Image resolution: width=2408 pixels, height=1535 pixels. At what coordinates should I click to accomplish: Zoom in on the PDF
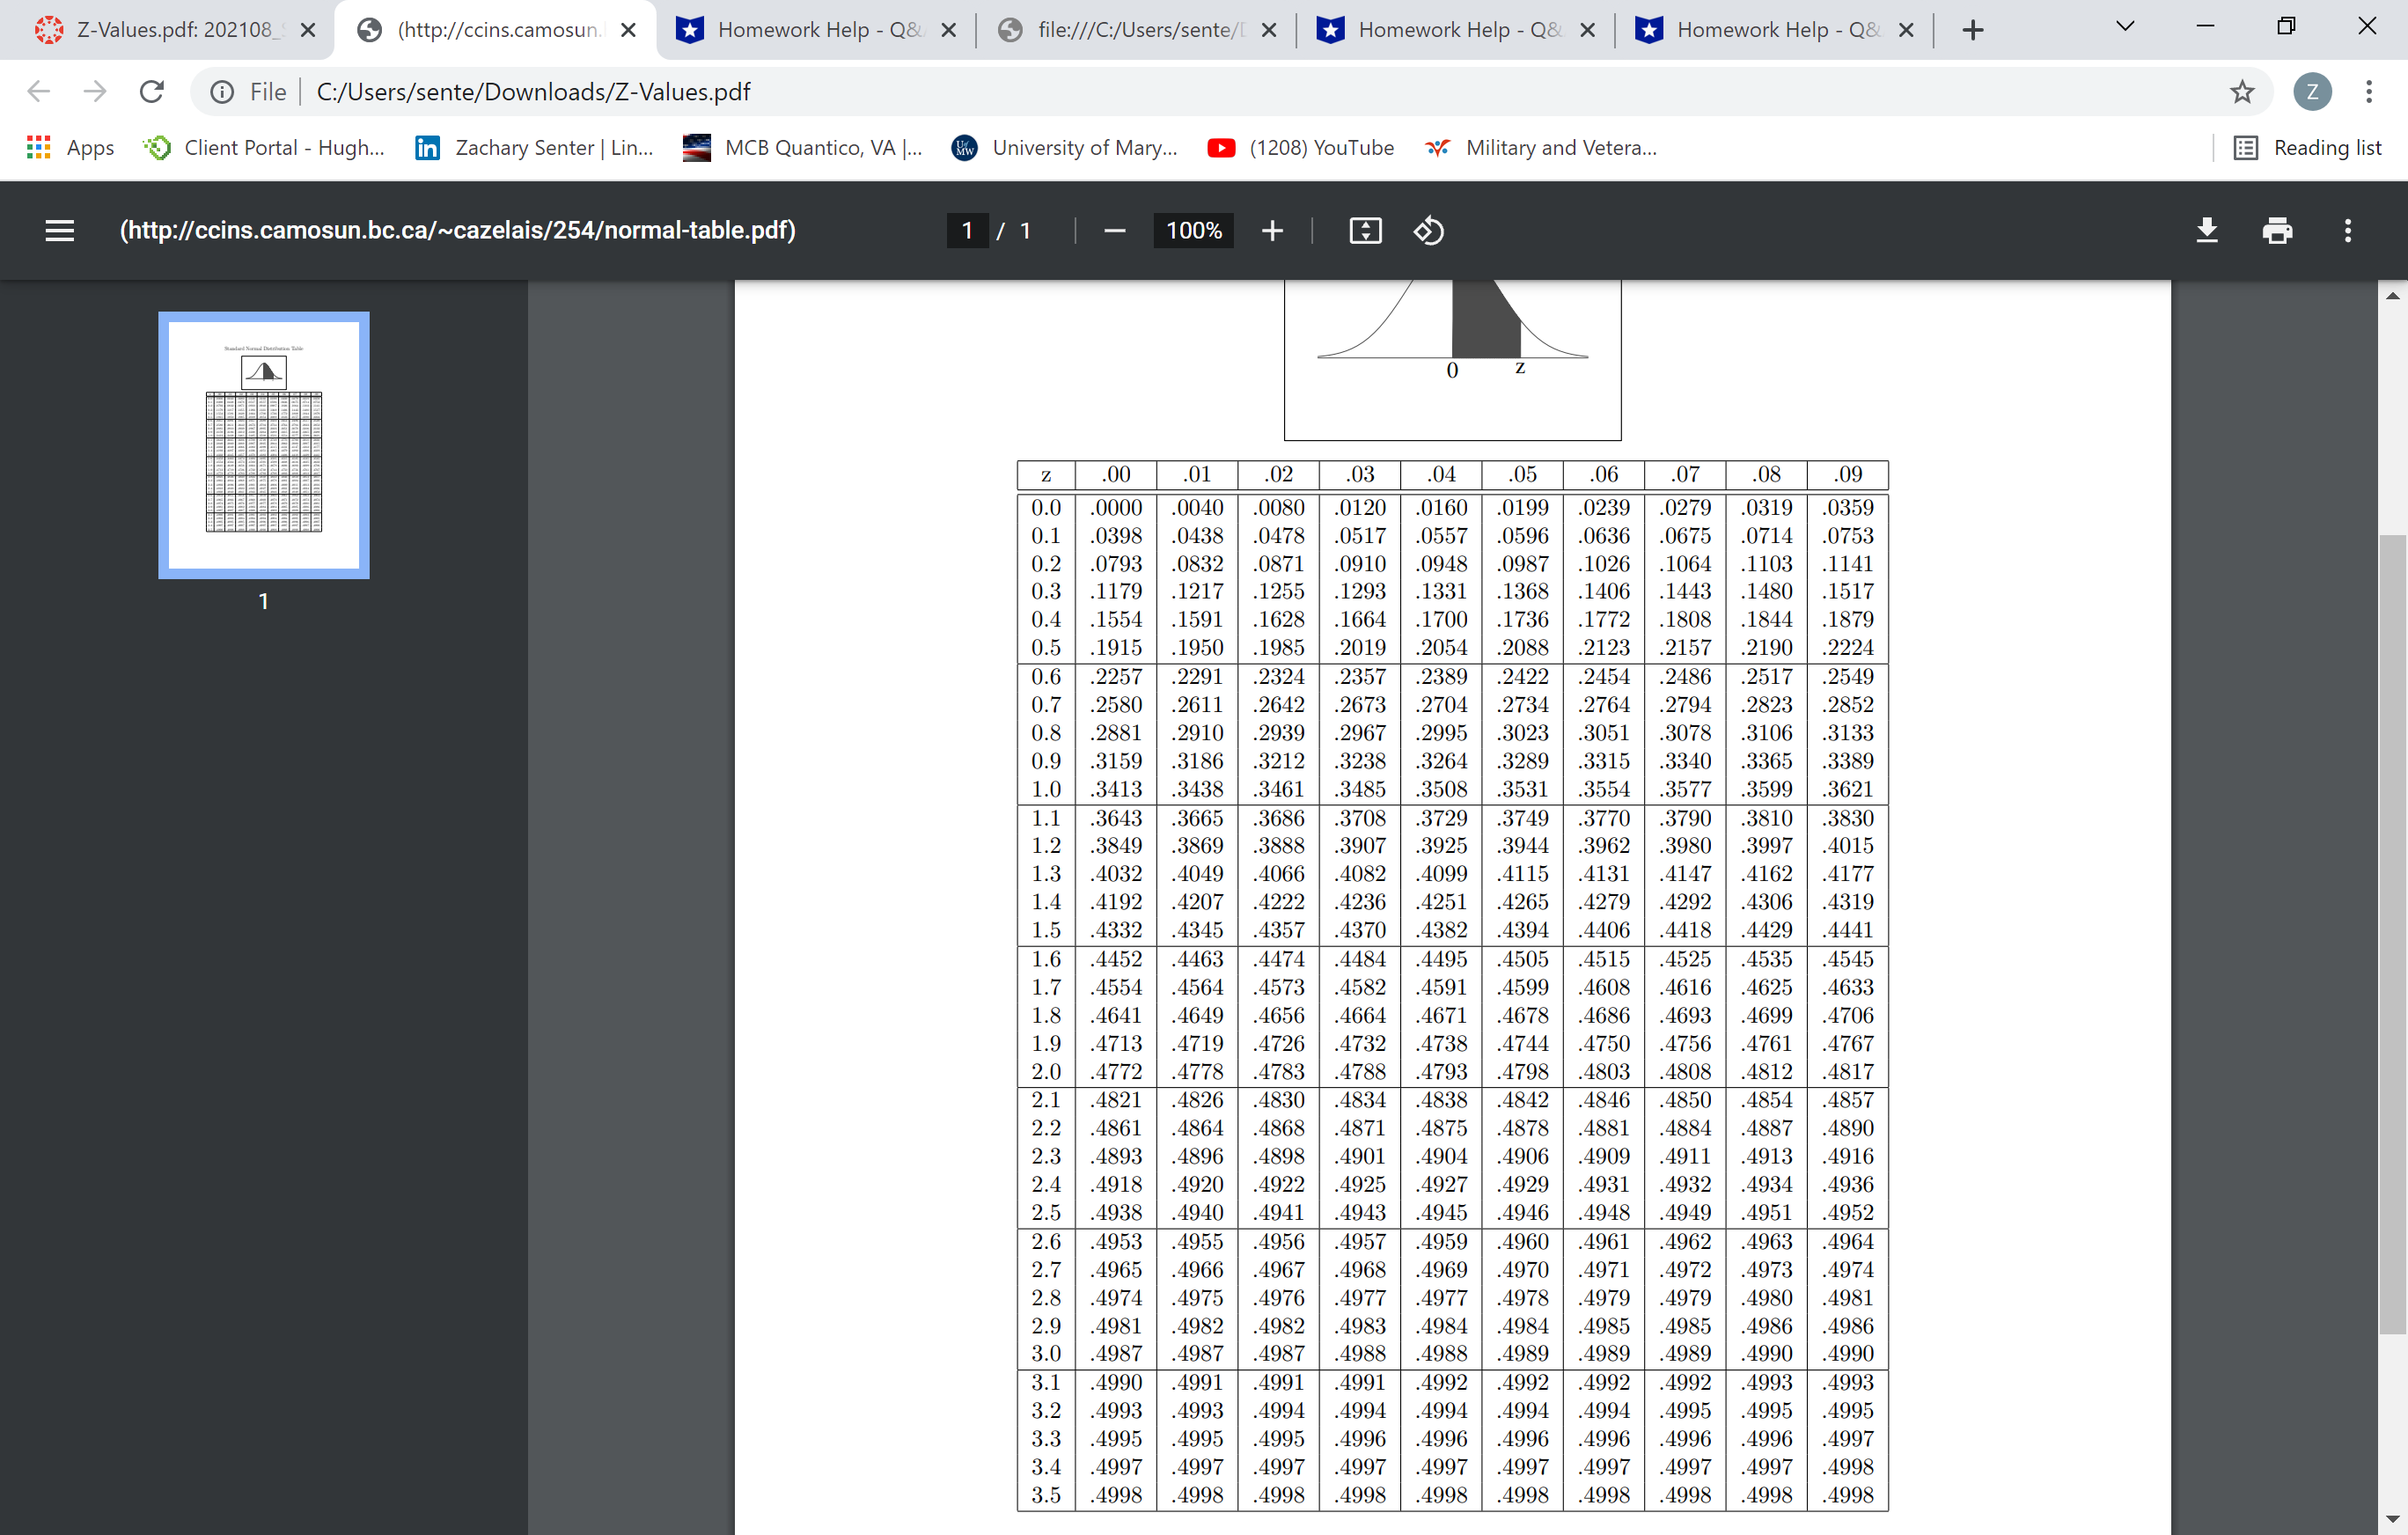(1272, 230)
